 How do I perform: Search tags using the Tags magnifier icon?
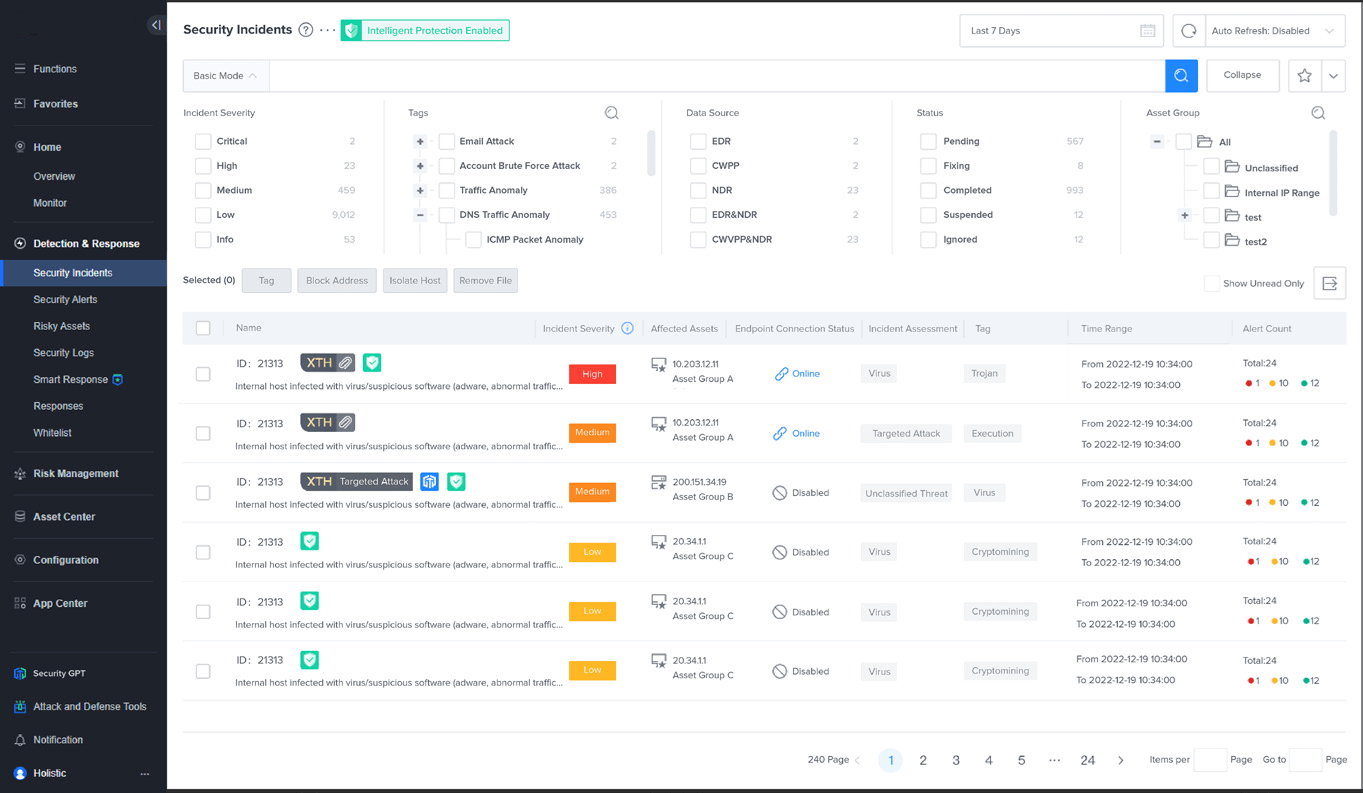(x=611, y=113)
